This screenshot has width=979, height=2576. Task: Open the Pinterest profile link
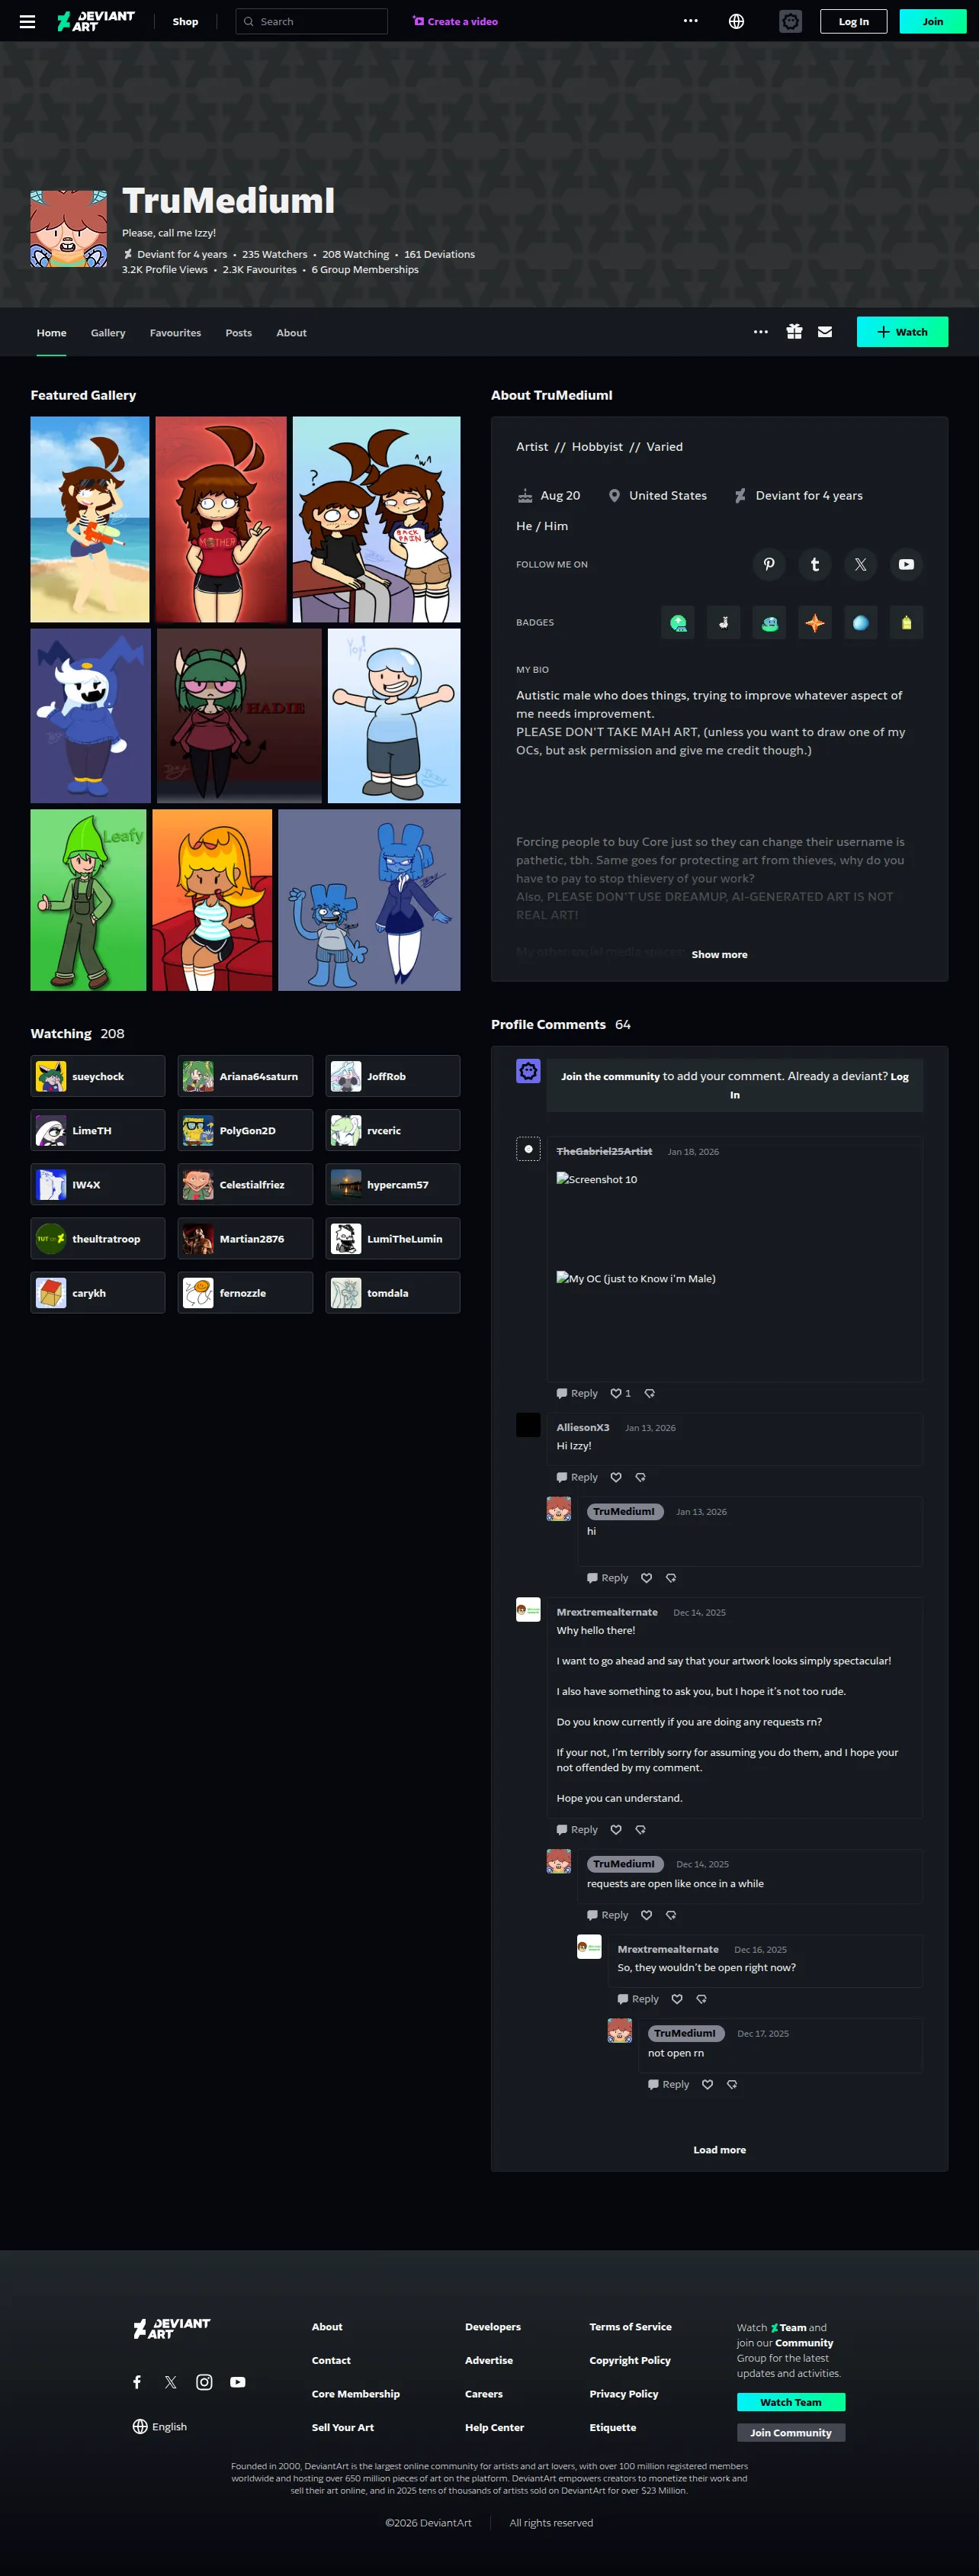(x=769, y=564)
